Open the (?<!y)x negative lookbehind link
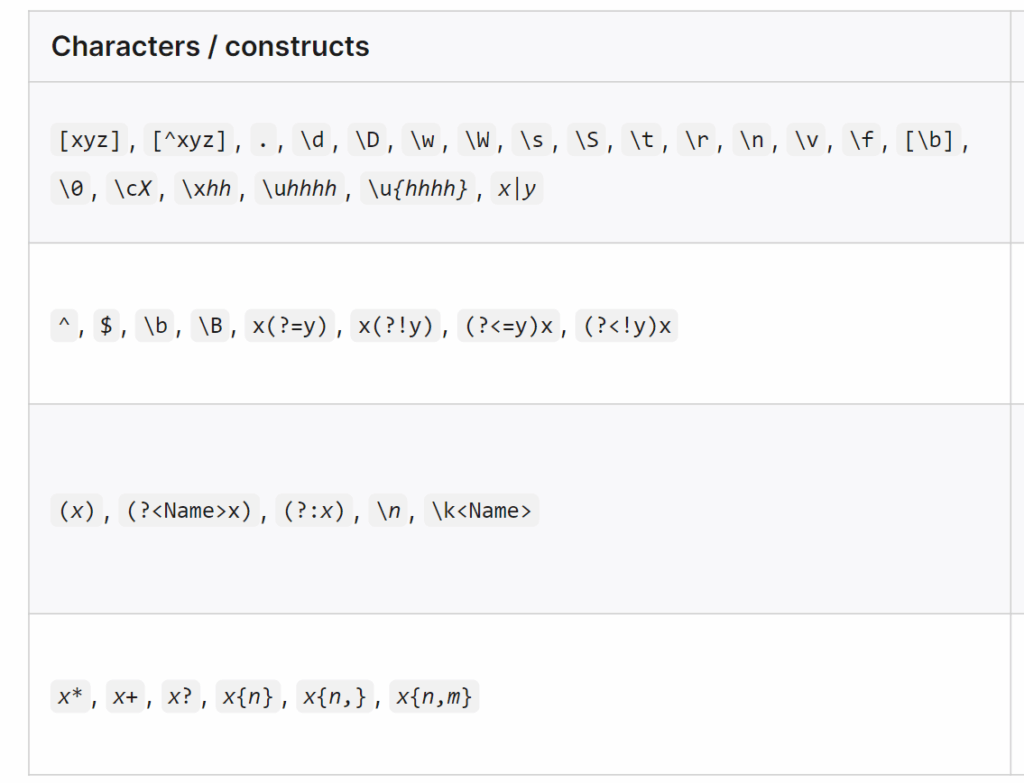Image resolution: width=1024 pixels, height=783 pixels. point(626,327)
